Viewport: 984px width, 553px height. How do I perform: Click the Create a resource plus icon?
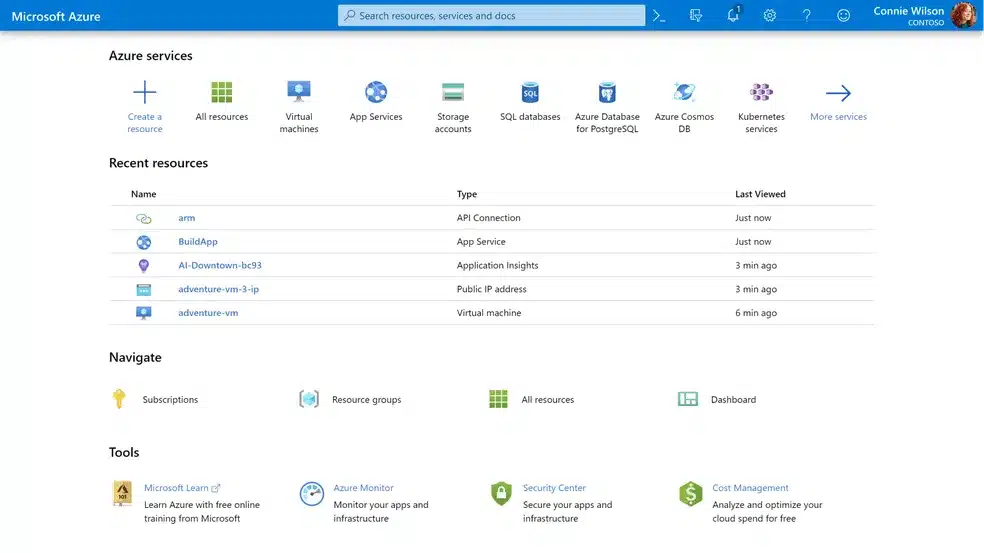(x=145, y=92)
